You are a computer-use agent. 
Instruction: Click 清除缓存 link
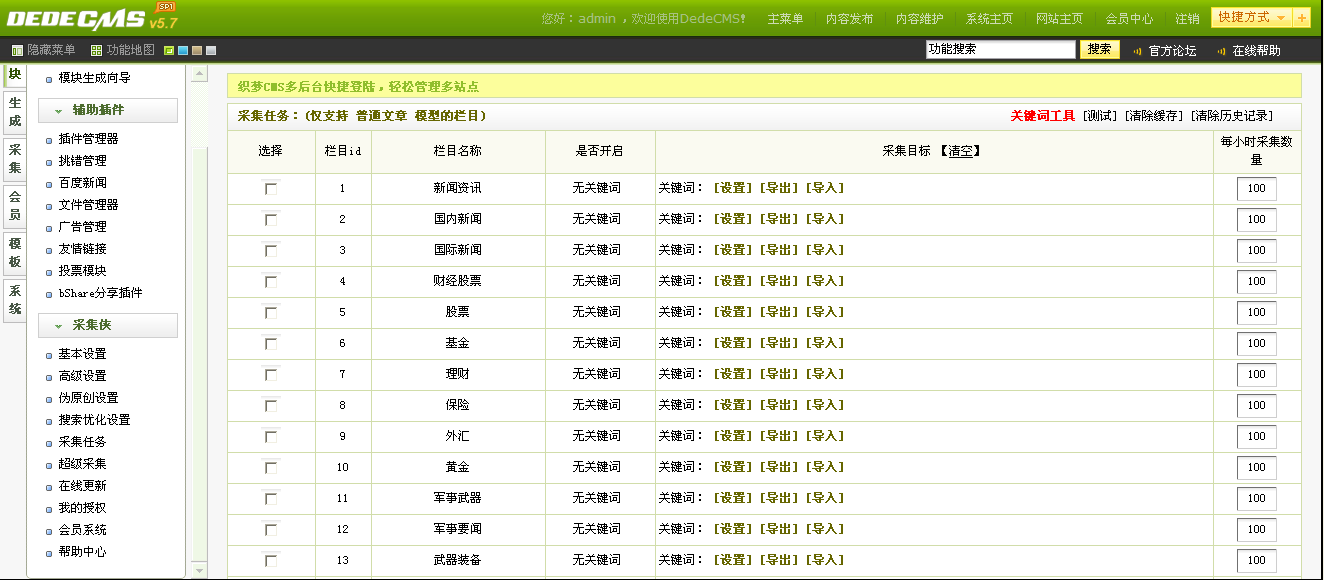[1154, 116]
